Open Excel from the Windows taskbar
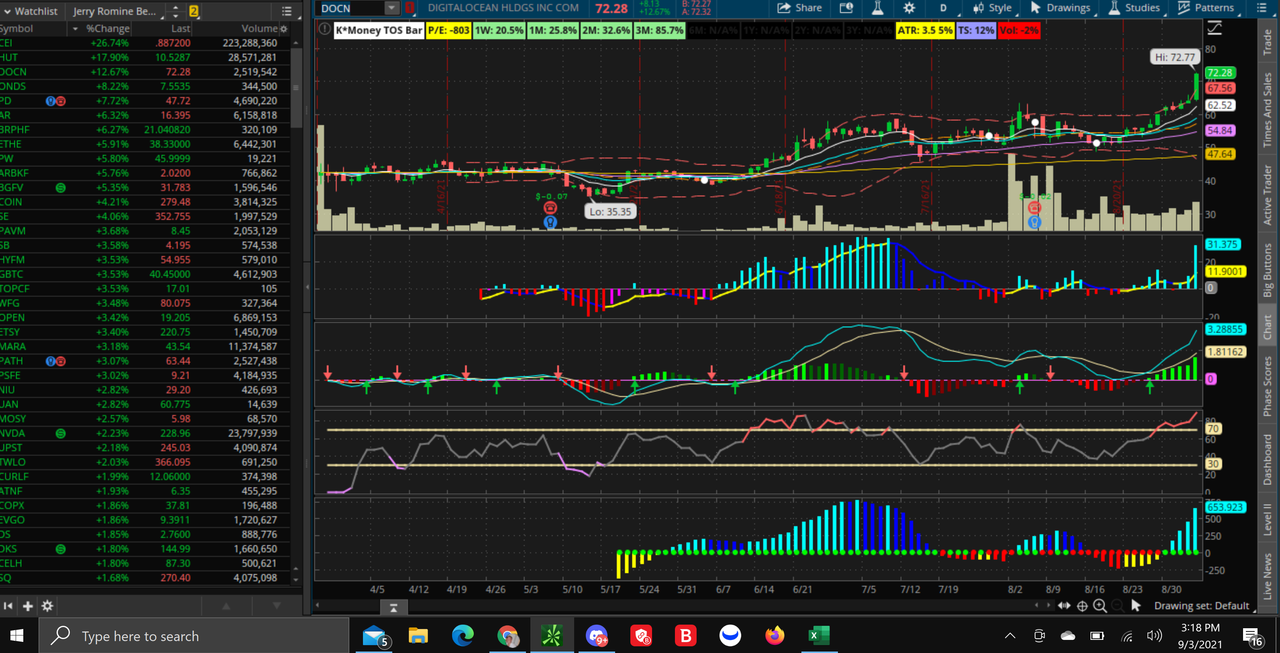Viewport: 1280px width, 653px height. pyautogui.click(x=819, y=635)
